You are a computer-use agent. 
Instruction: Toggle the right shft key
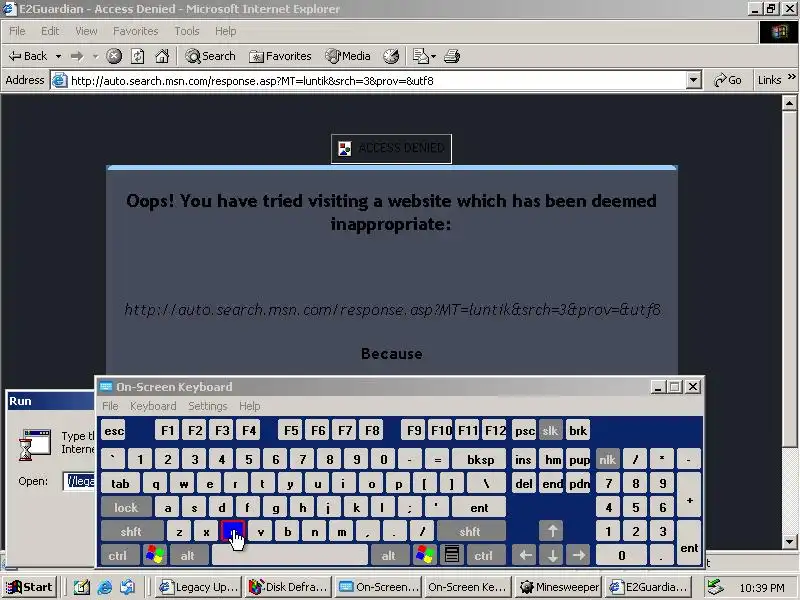(470, 531)
